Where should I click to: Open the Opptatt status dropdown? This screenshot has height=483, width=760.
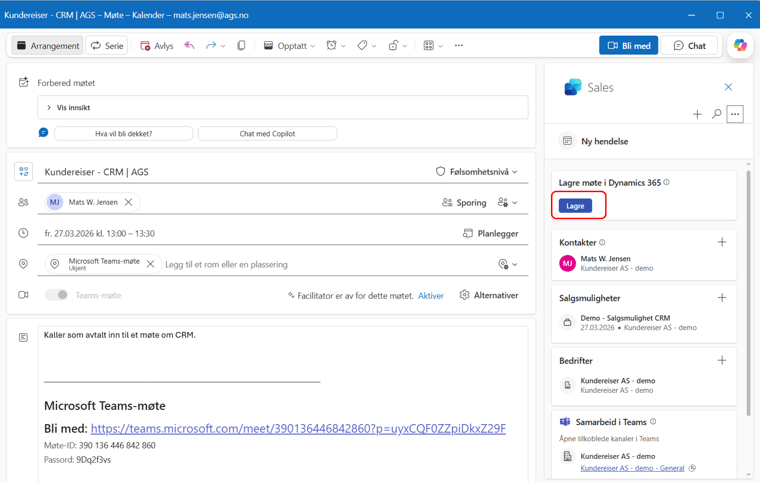[289, 46]
